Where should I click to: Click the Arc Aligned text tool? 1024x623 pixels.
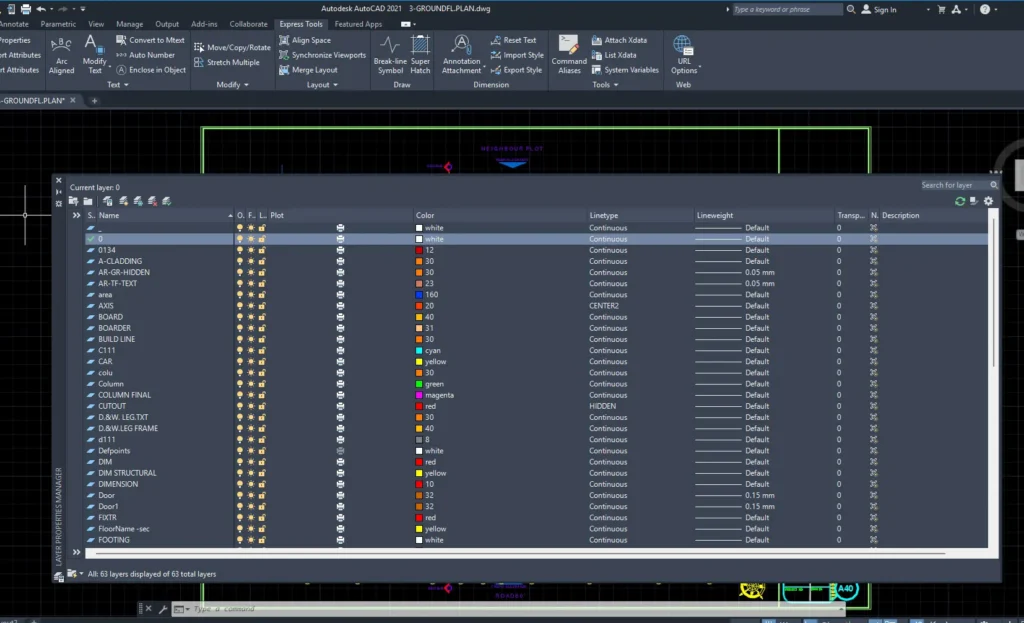(61, 55)
